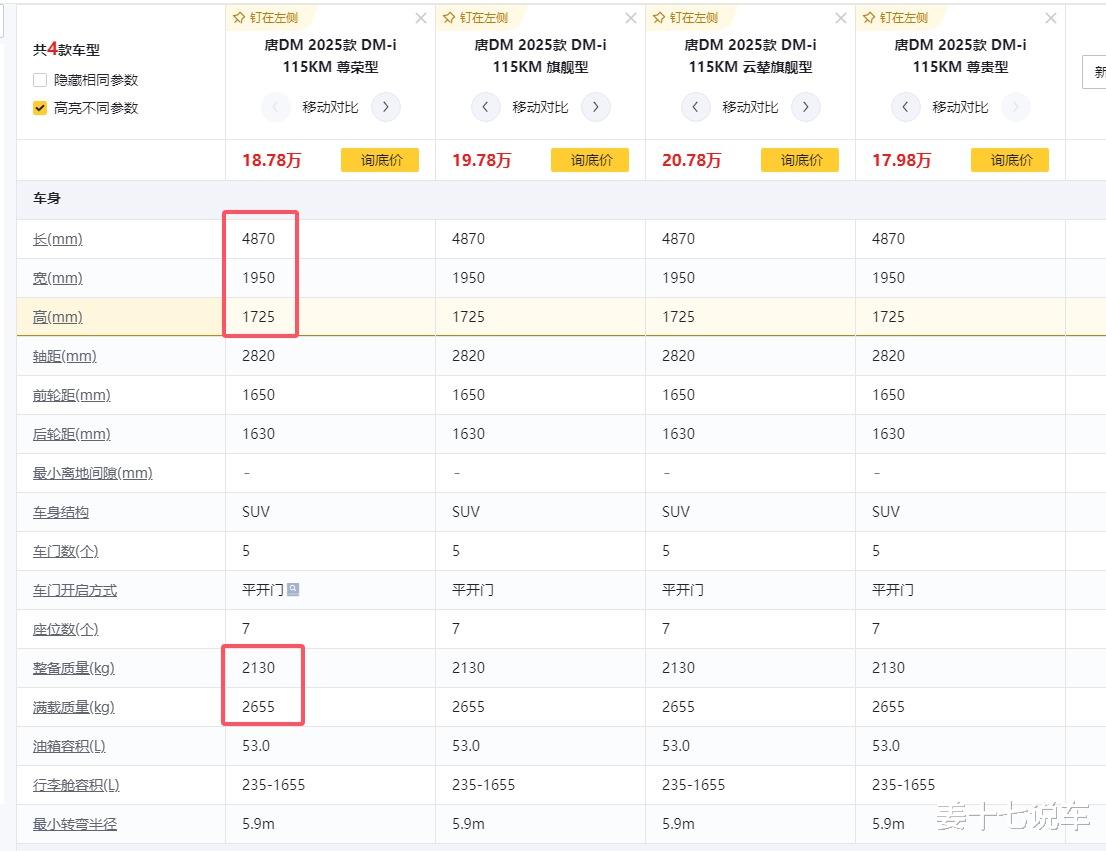Select 17.98万 price text
This screenshot has height=851, width=1106.
coord(901,160)
